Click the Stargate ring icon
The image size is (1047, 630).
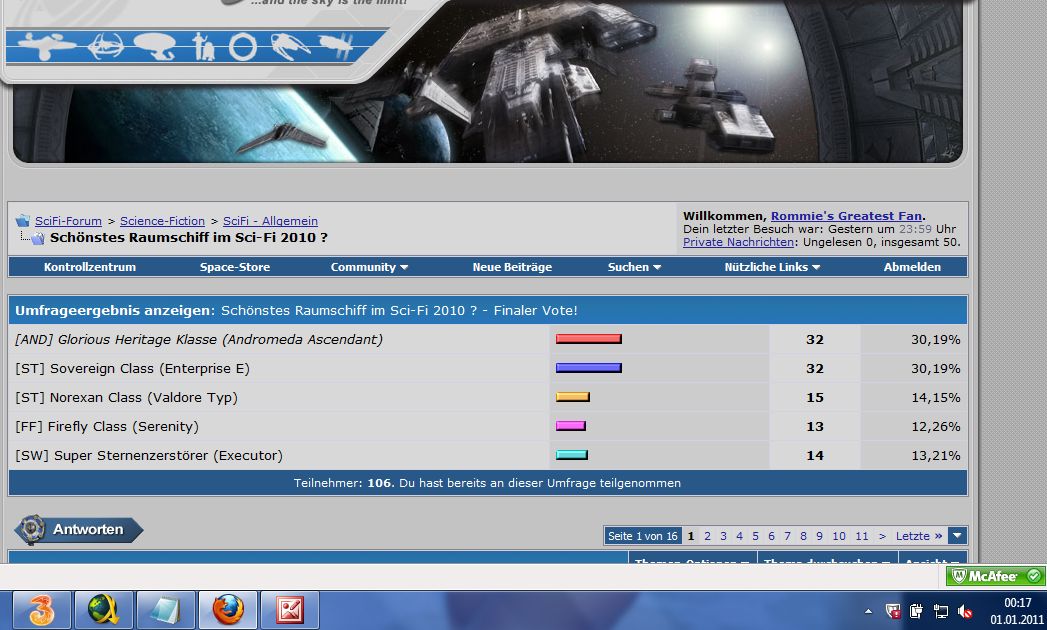click(x=243, y=46)
